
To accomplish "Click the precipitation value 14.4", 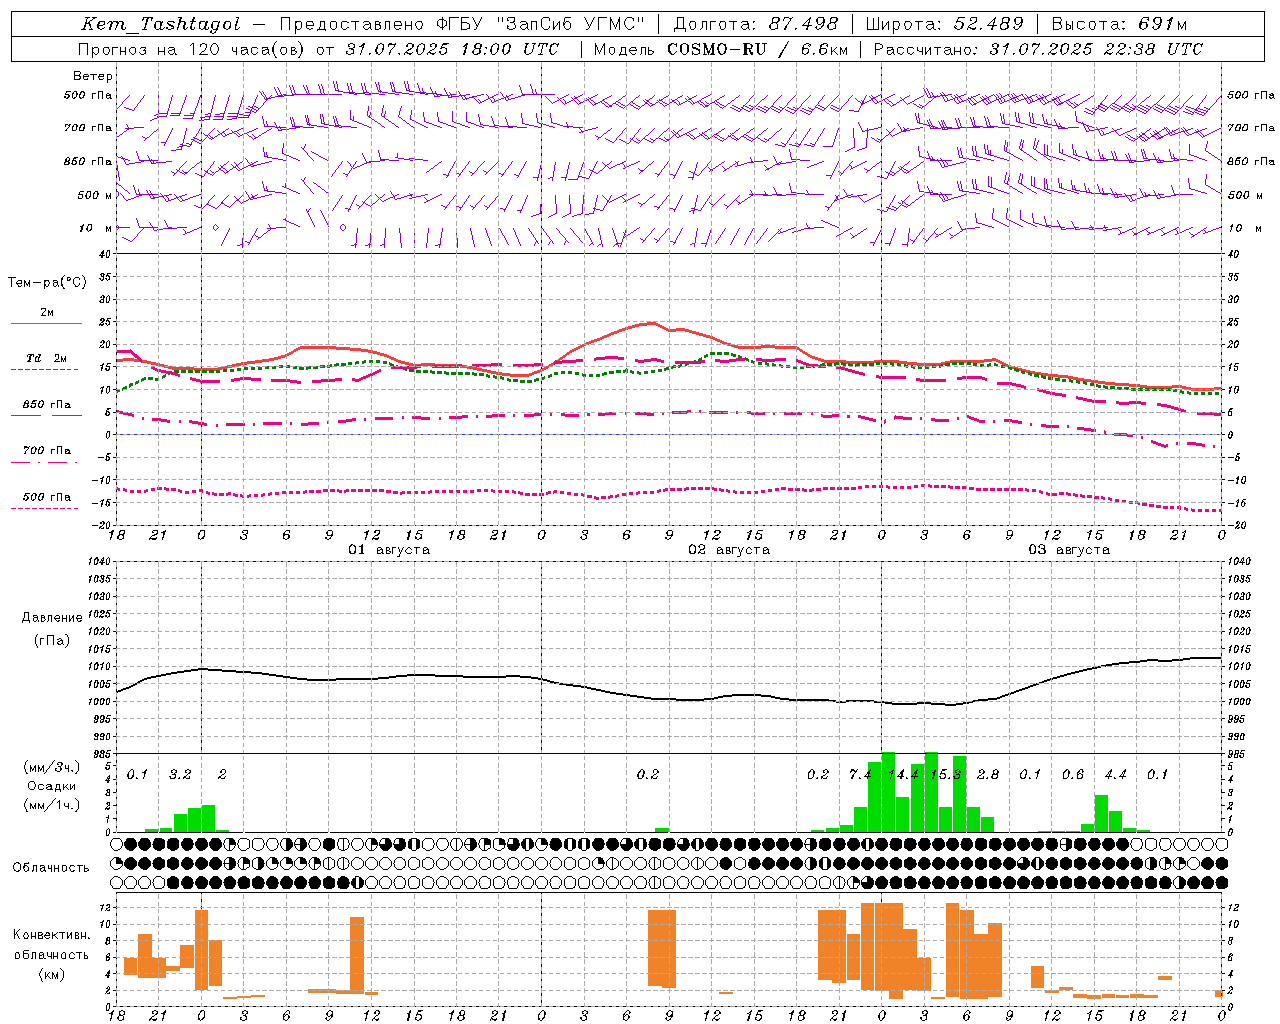I will pos(903,775).
